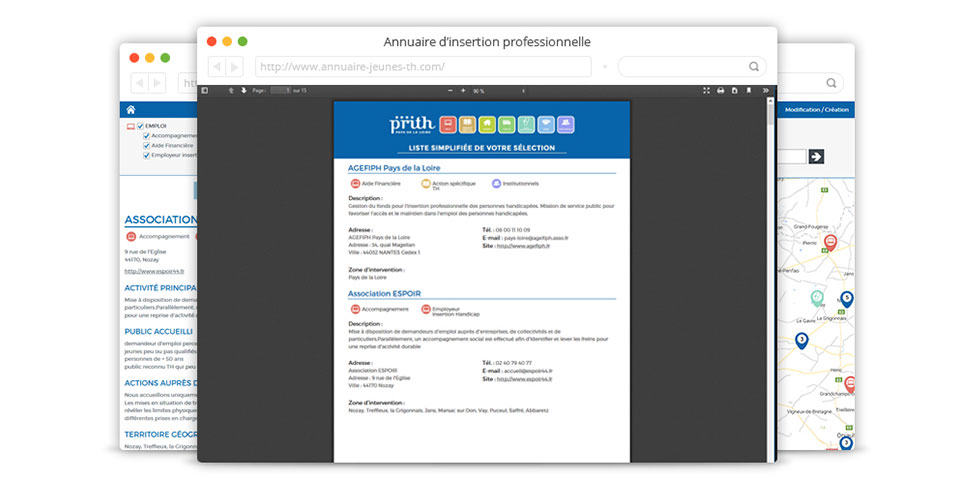Click the front browser magnifier icon

tap(754, 66)
